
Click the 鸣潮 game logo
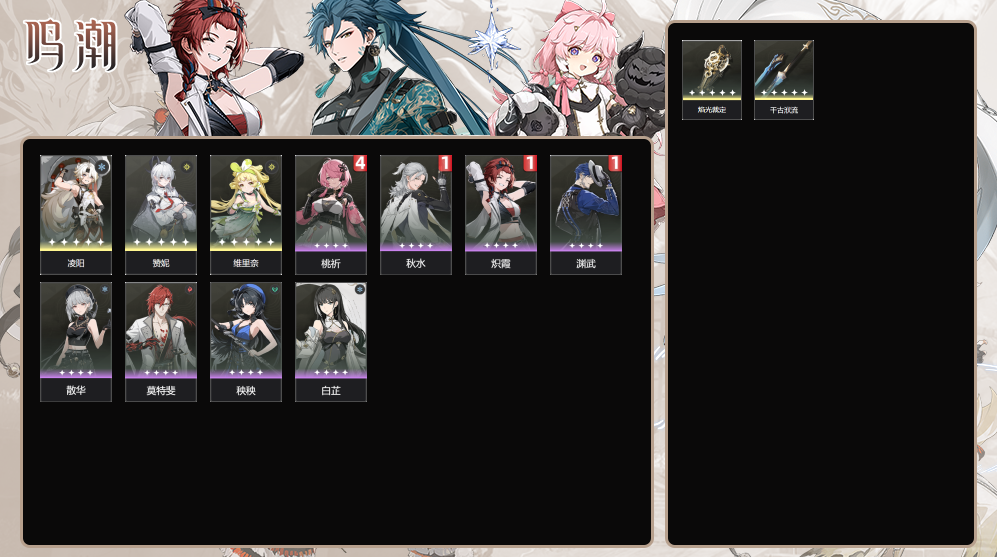[71, 45]
